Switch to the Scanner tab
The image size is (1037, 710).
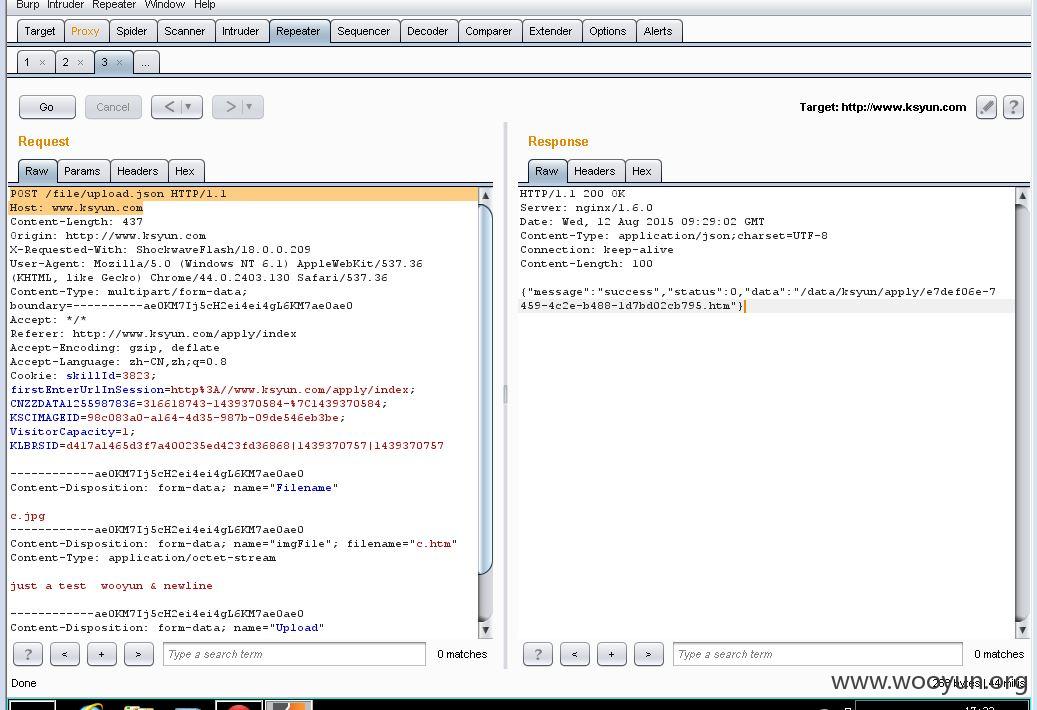[x=185, y=31]
